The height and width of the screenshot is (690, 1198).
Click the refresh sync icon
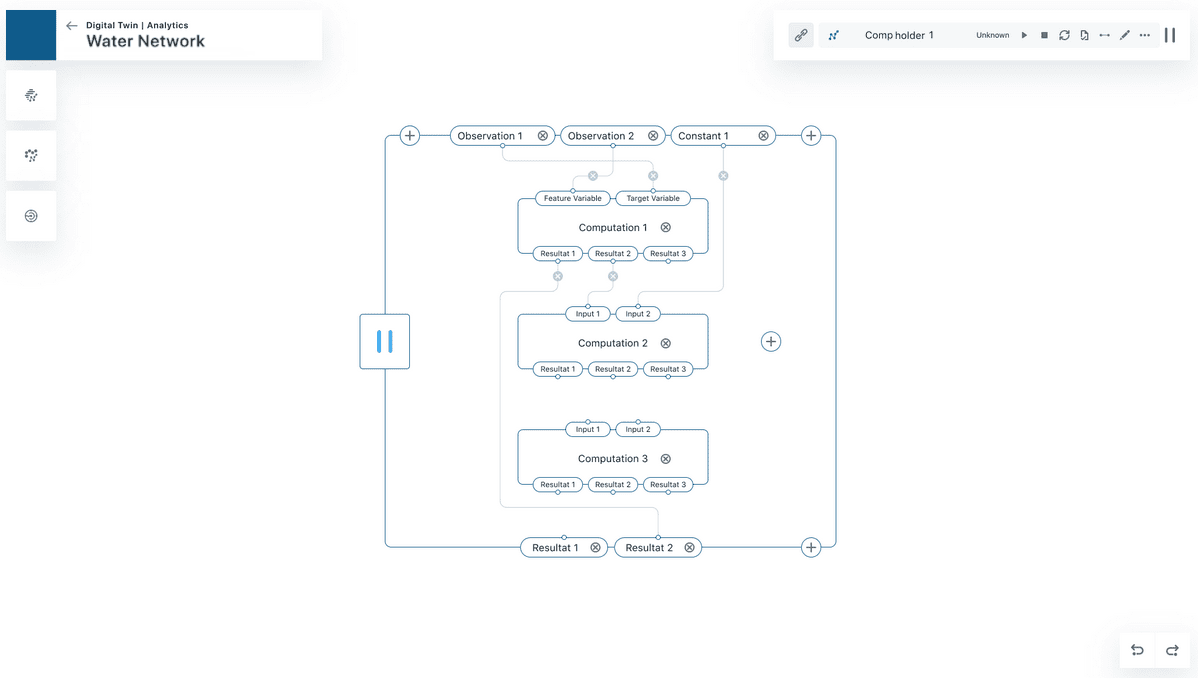pyautogui.click(x=1064, y=35)
